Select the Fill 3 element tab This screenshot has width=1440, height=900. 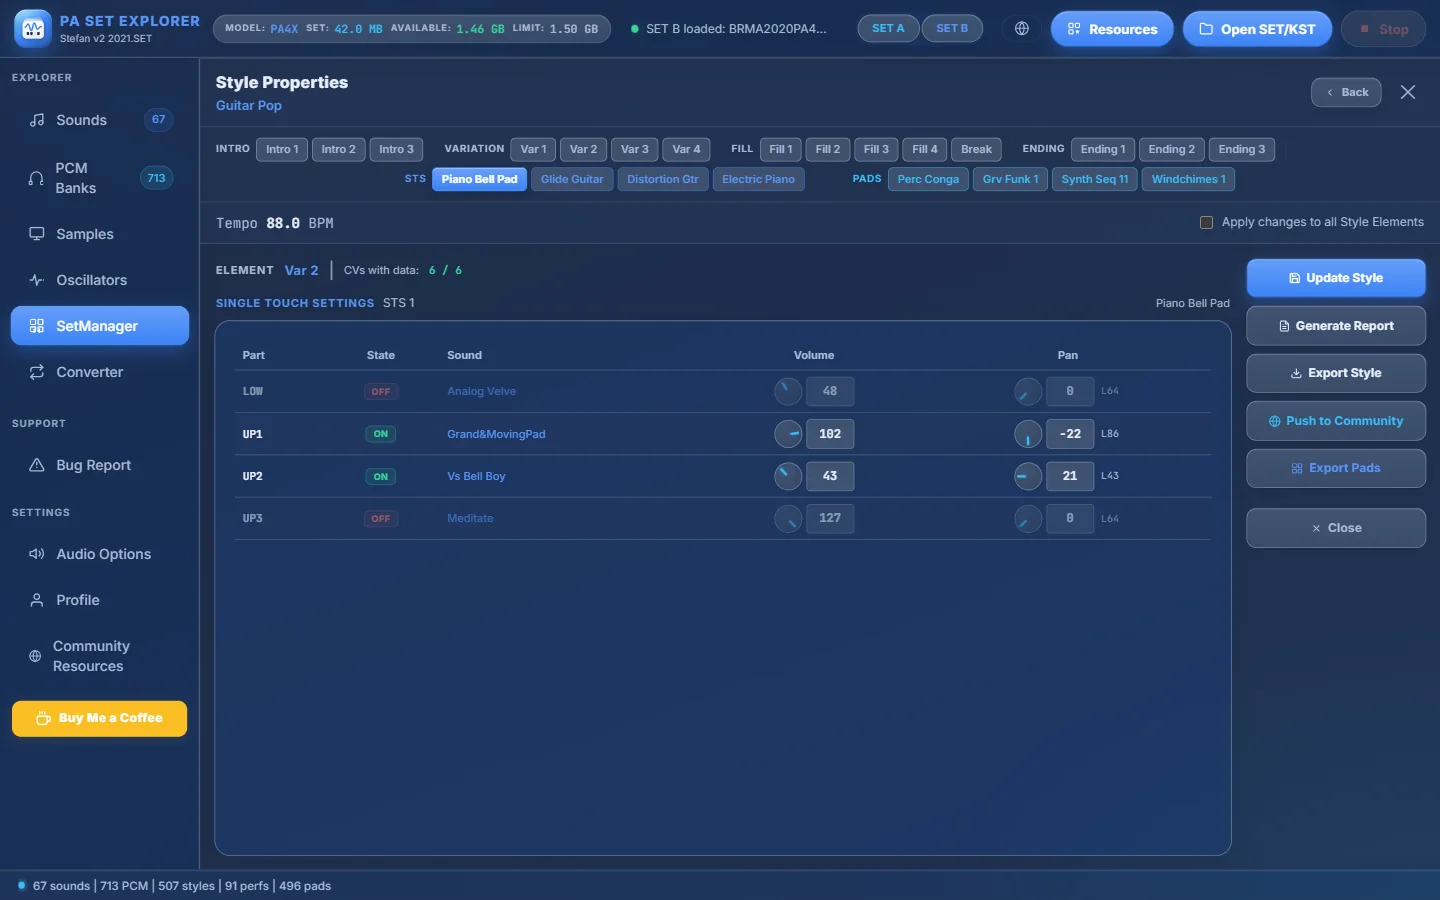(876, 150)
